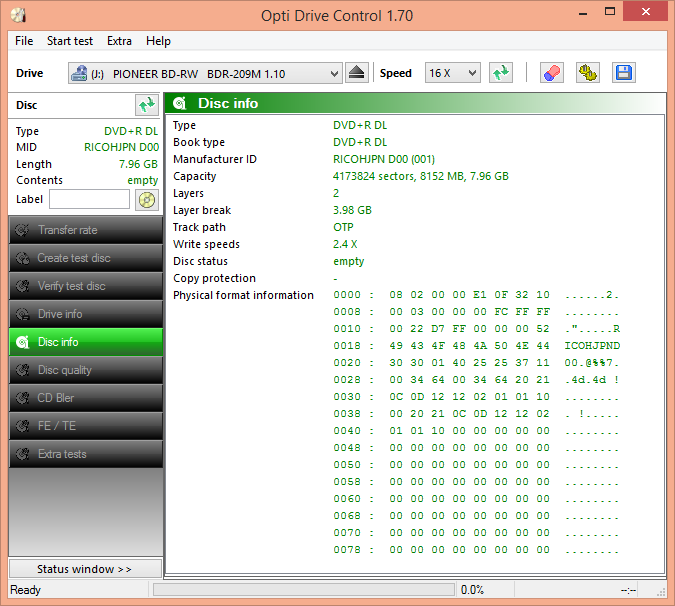Viewport: 675px width, 606px height.
Task: Click the Opti Drive Control app icon
Action: [x=19, y=15]
